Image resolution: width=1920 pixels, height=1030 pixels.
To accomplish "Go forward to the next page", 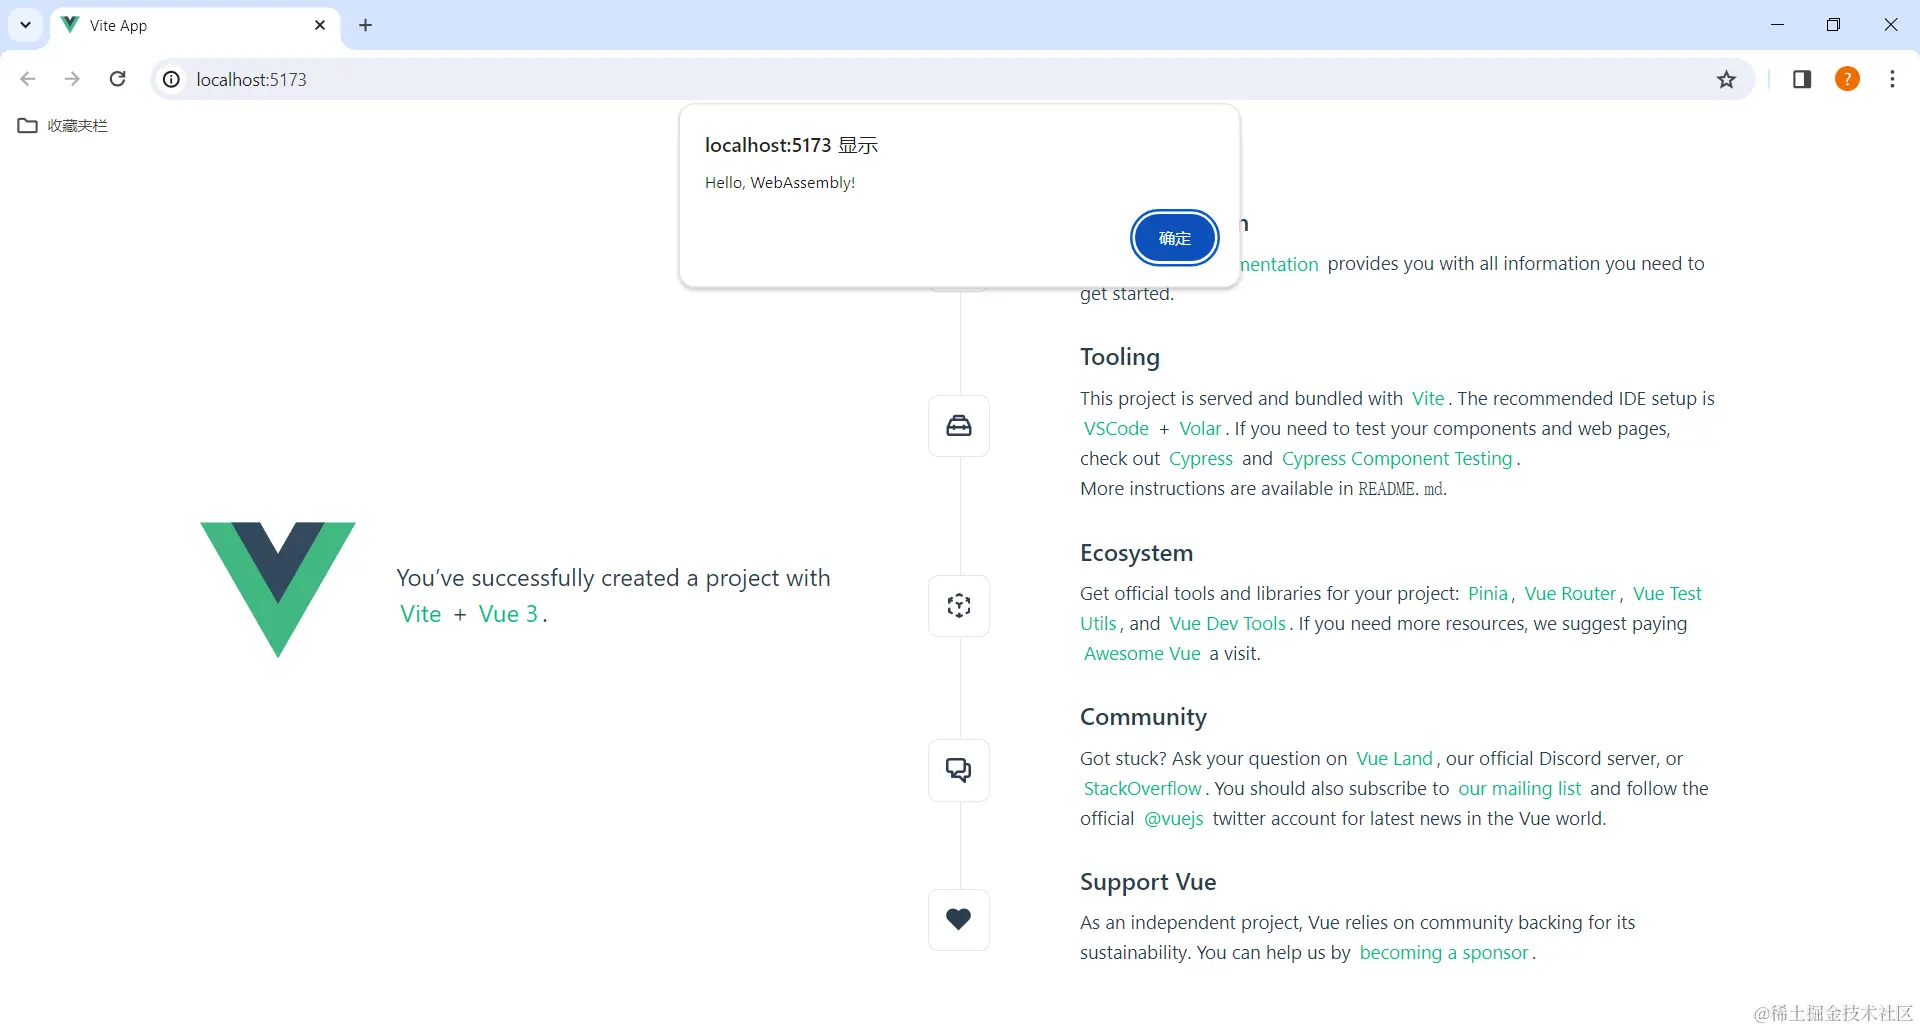I will 72,79.
